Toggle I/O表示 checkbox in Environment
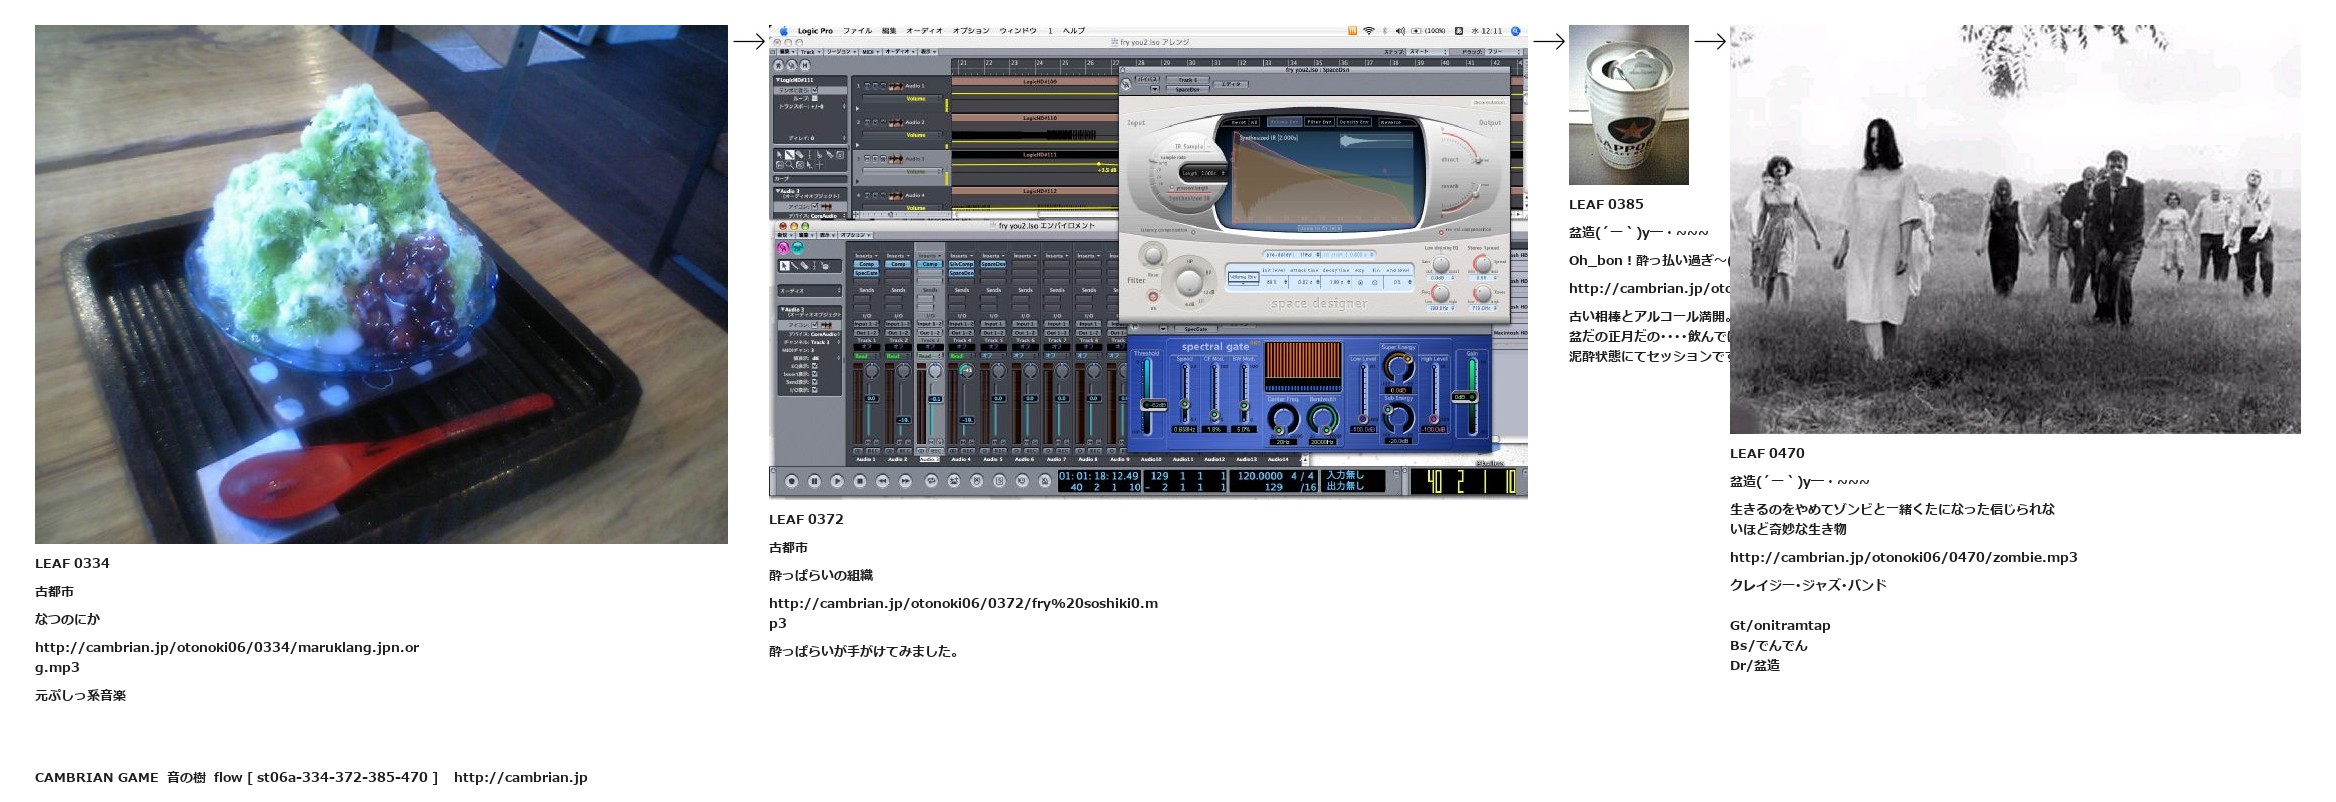2336x802 pixels. coord(814,390)
